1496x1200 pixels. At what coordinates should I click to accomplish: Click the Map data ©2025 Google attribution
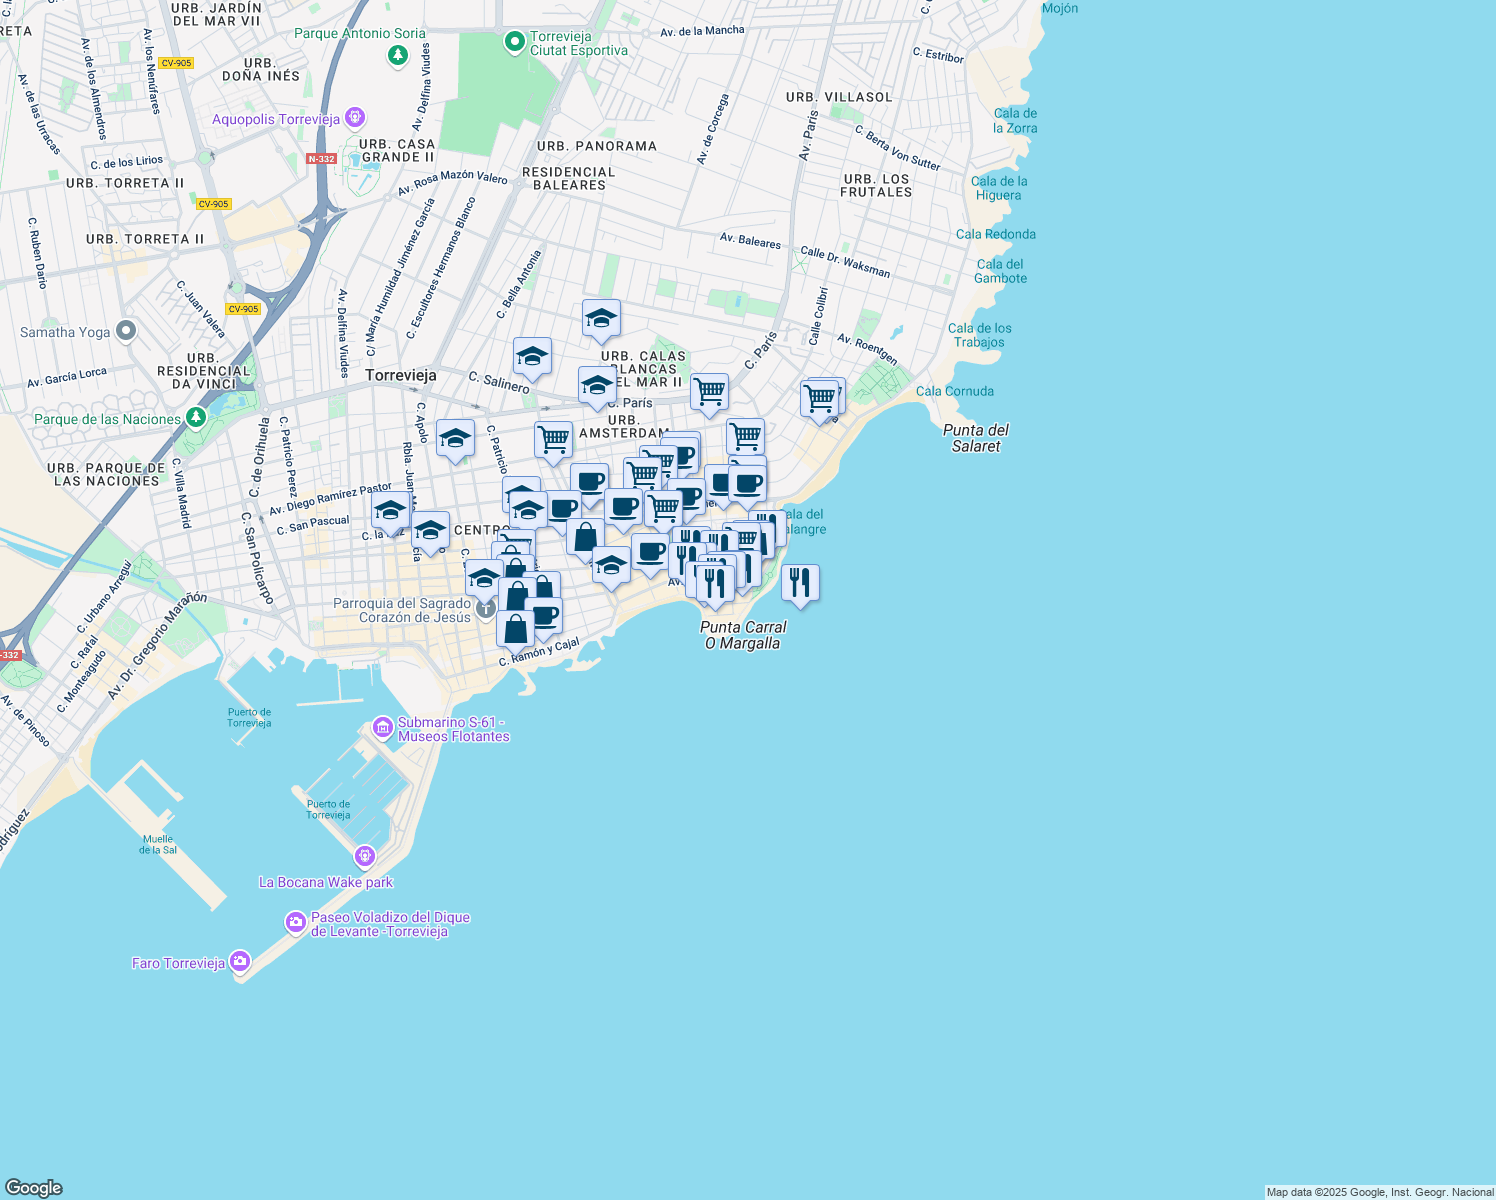coord(1381,1192)
